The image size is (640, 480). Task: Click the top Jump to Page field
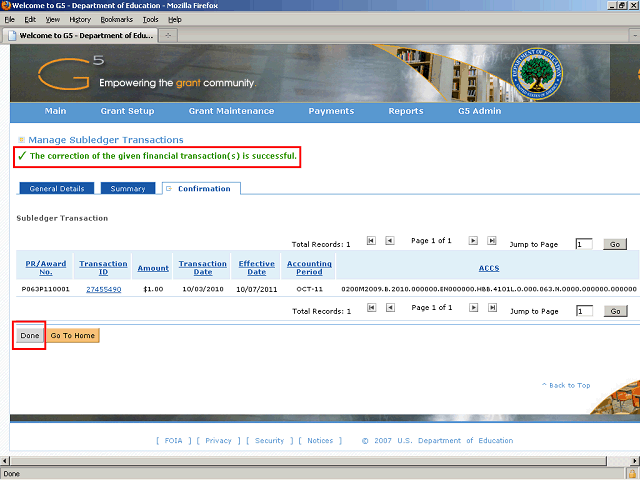[584, 244]
